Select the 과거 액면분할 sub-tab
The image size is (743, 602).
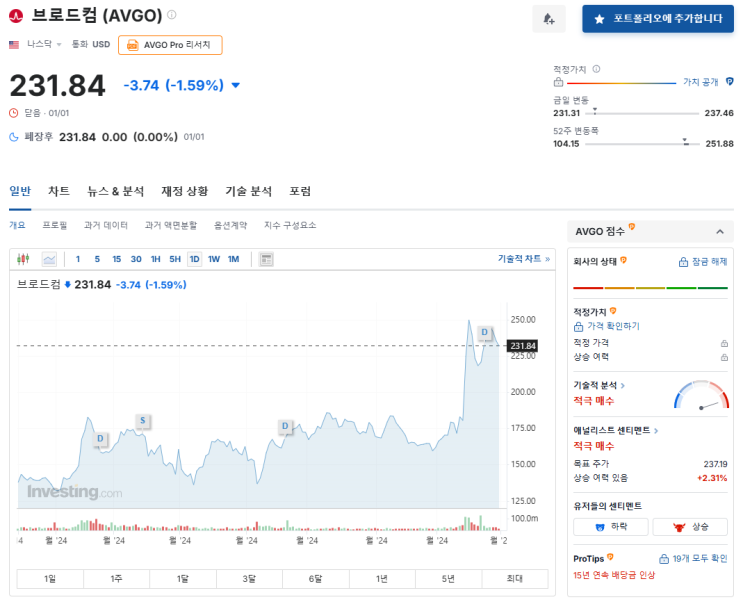click(x=171, y=225)
